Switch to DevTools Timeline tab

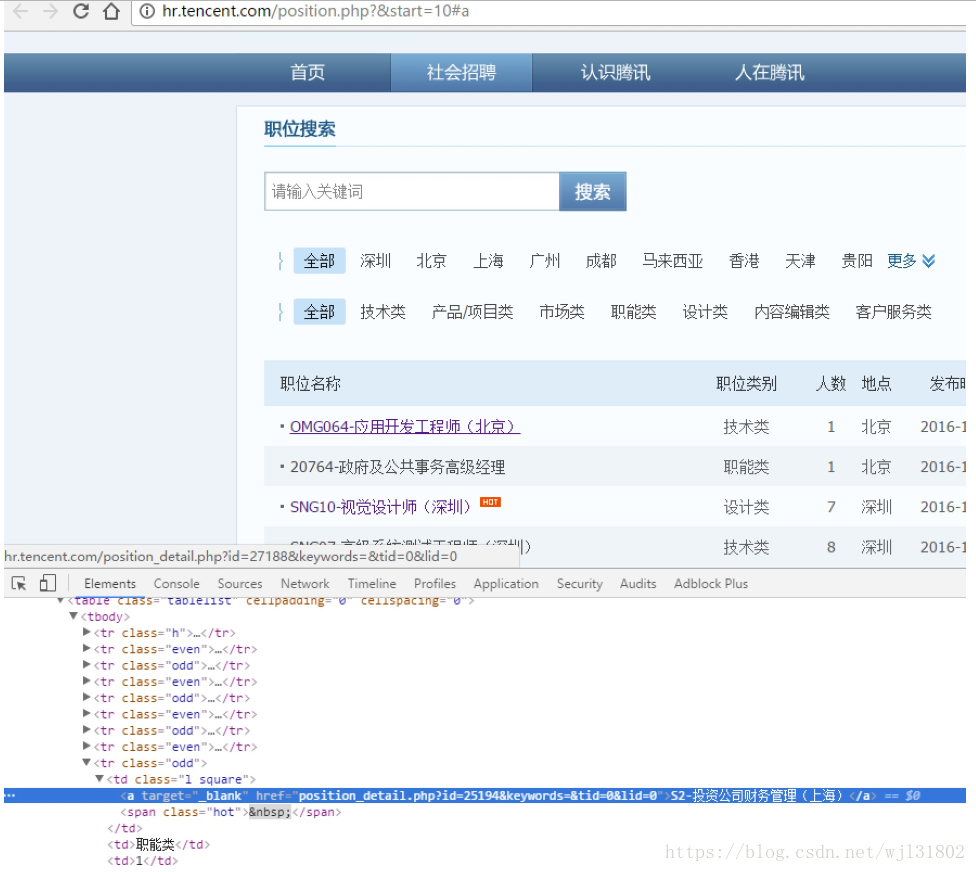pos(372,584)
